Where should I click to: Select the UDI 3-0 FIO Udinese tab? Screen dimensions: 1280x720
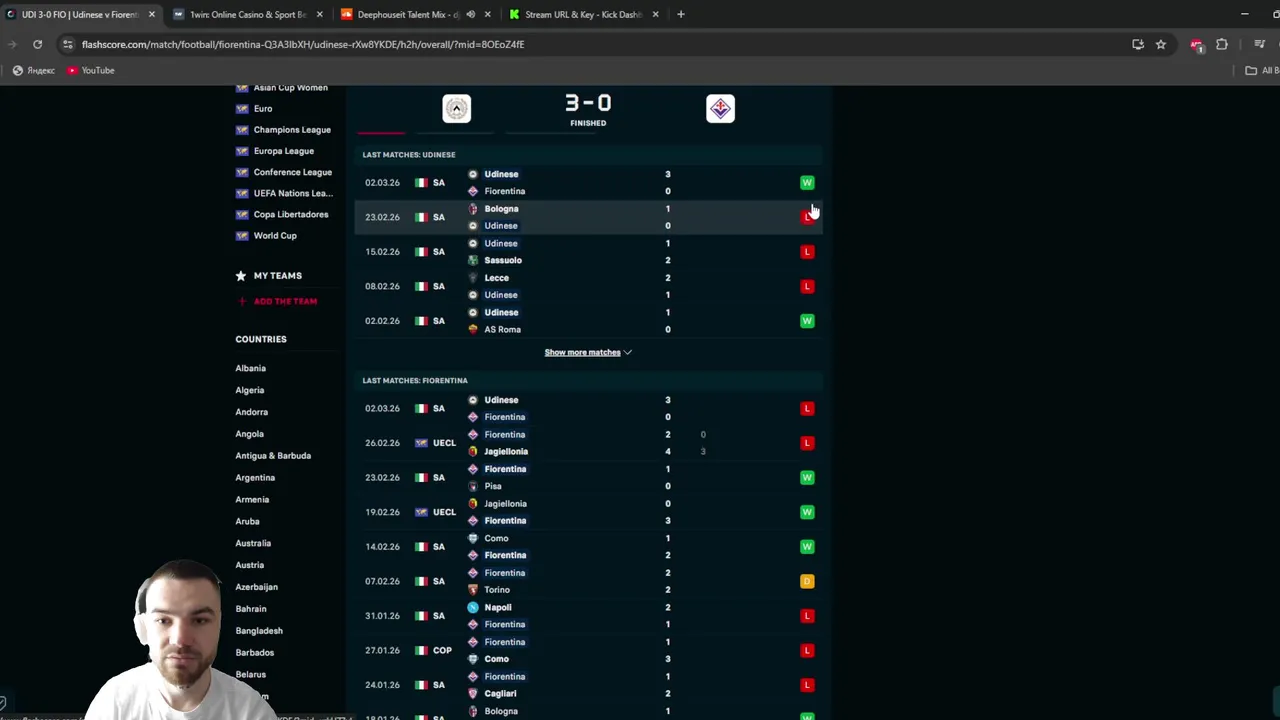(80, 14)
